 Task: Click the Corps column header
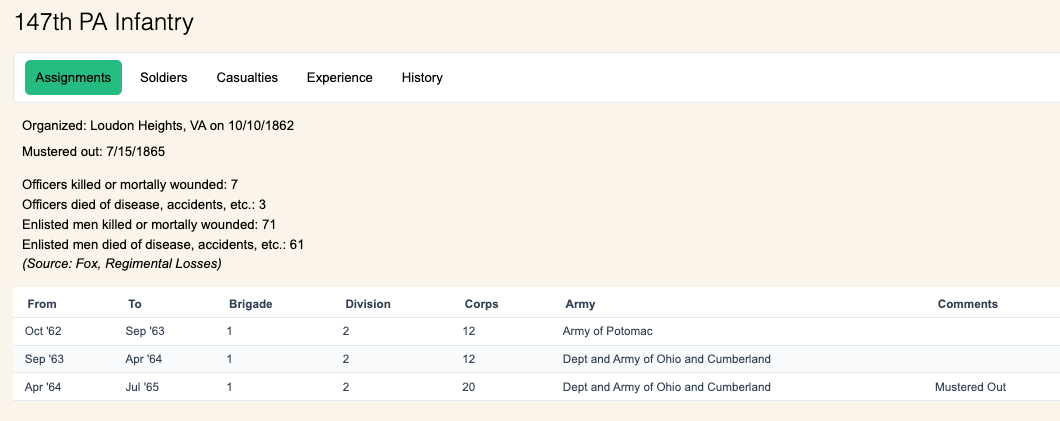click(481, 304)
